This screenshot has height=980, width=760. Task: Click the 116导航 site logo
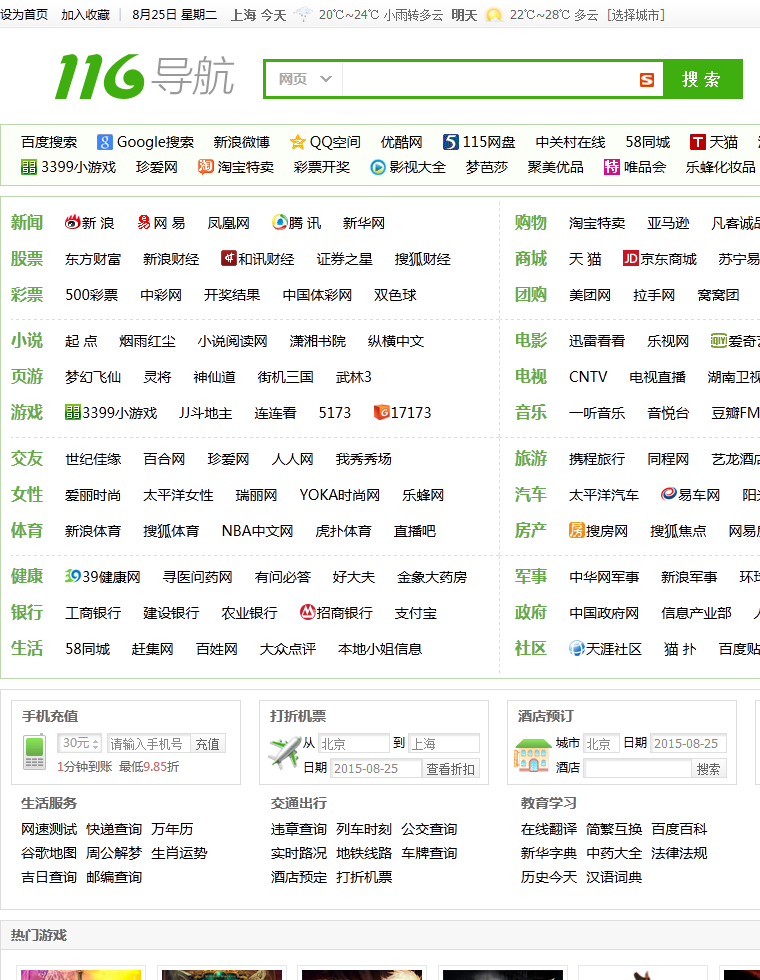pyautogui.click(x=145, y=77)
